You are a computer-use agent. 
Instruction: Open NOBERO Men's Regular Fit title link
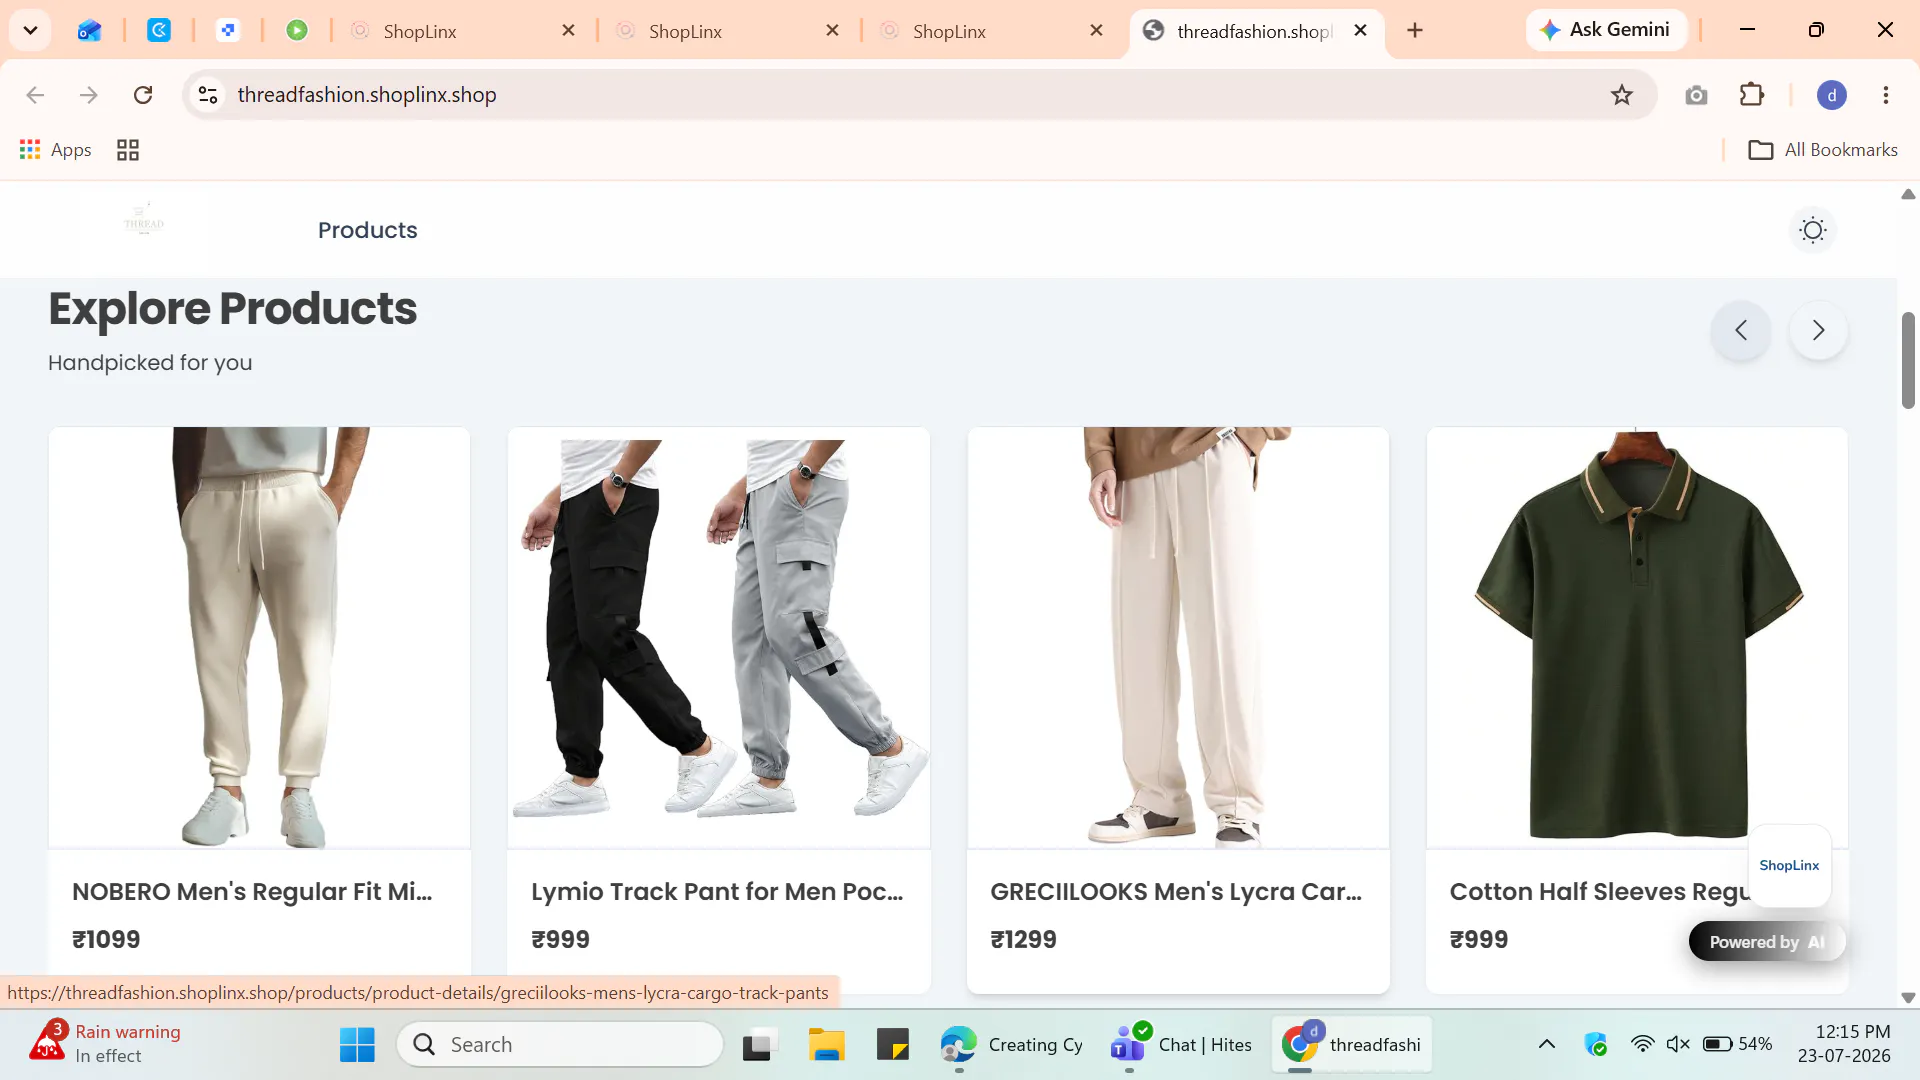click(x=252, y=891)
